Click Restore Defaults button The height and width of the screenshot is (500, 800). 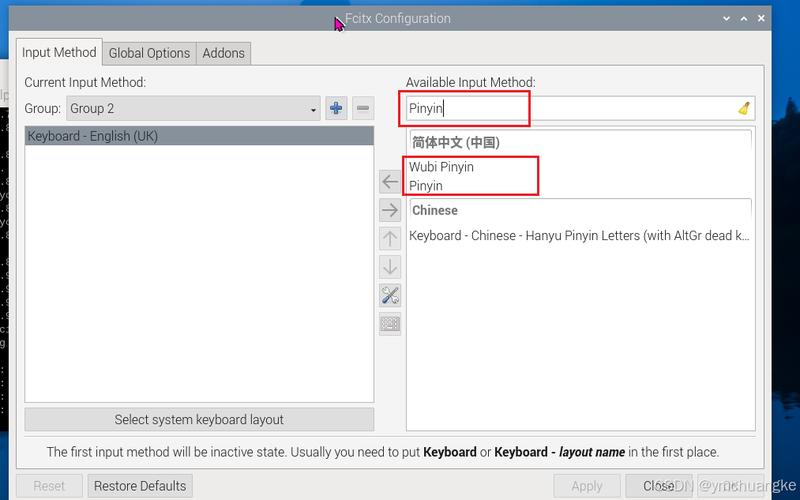(140, 486)
